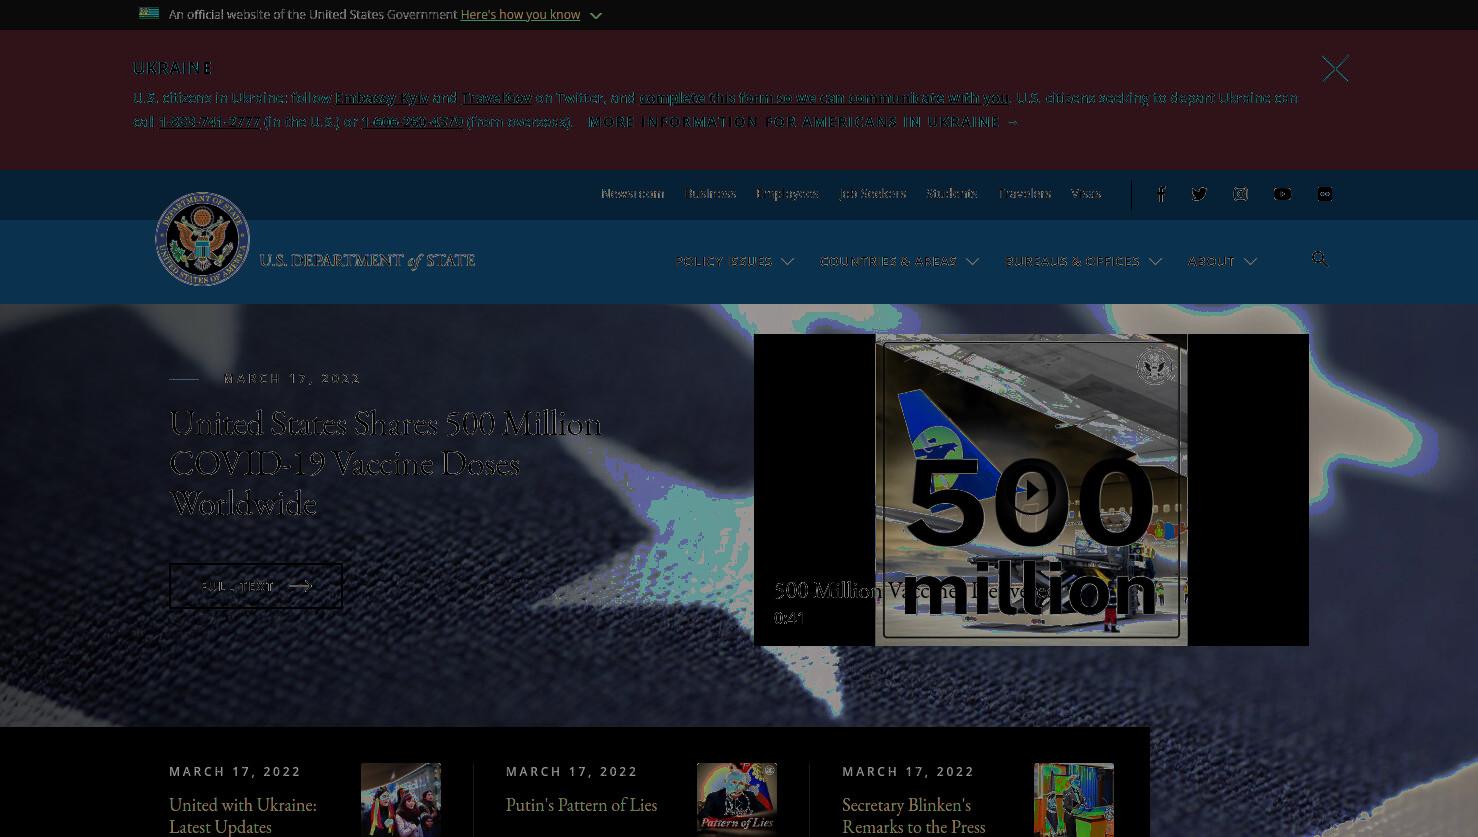Click the US flag icon in top banner
1478x837 pixels.
[x=149, y=14]
